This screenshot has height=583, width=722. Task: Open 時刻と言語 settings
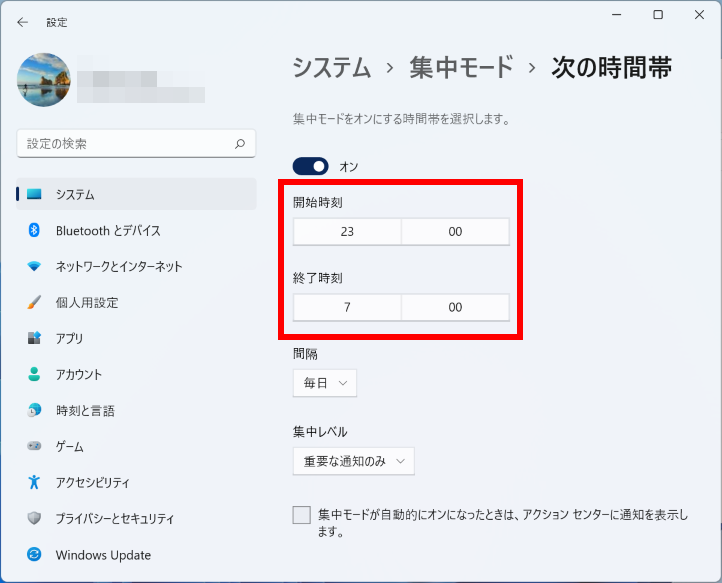tap(136, 410)
